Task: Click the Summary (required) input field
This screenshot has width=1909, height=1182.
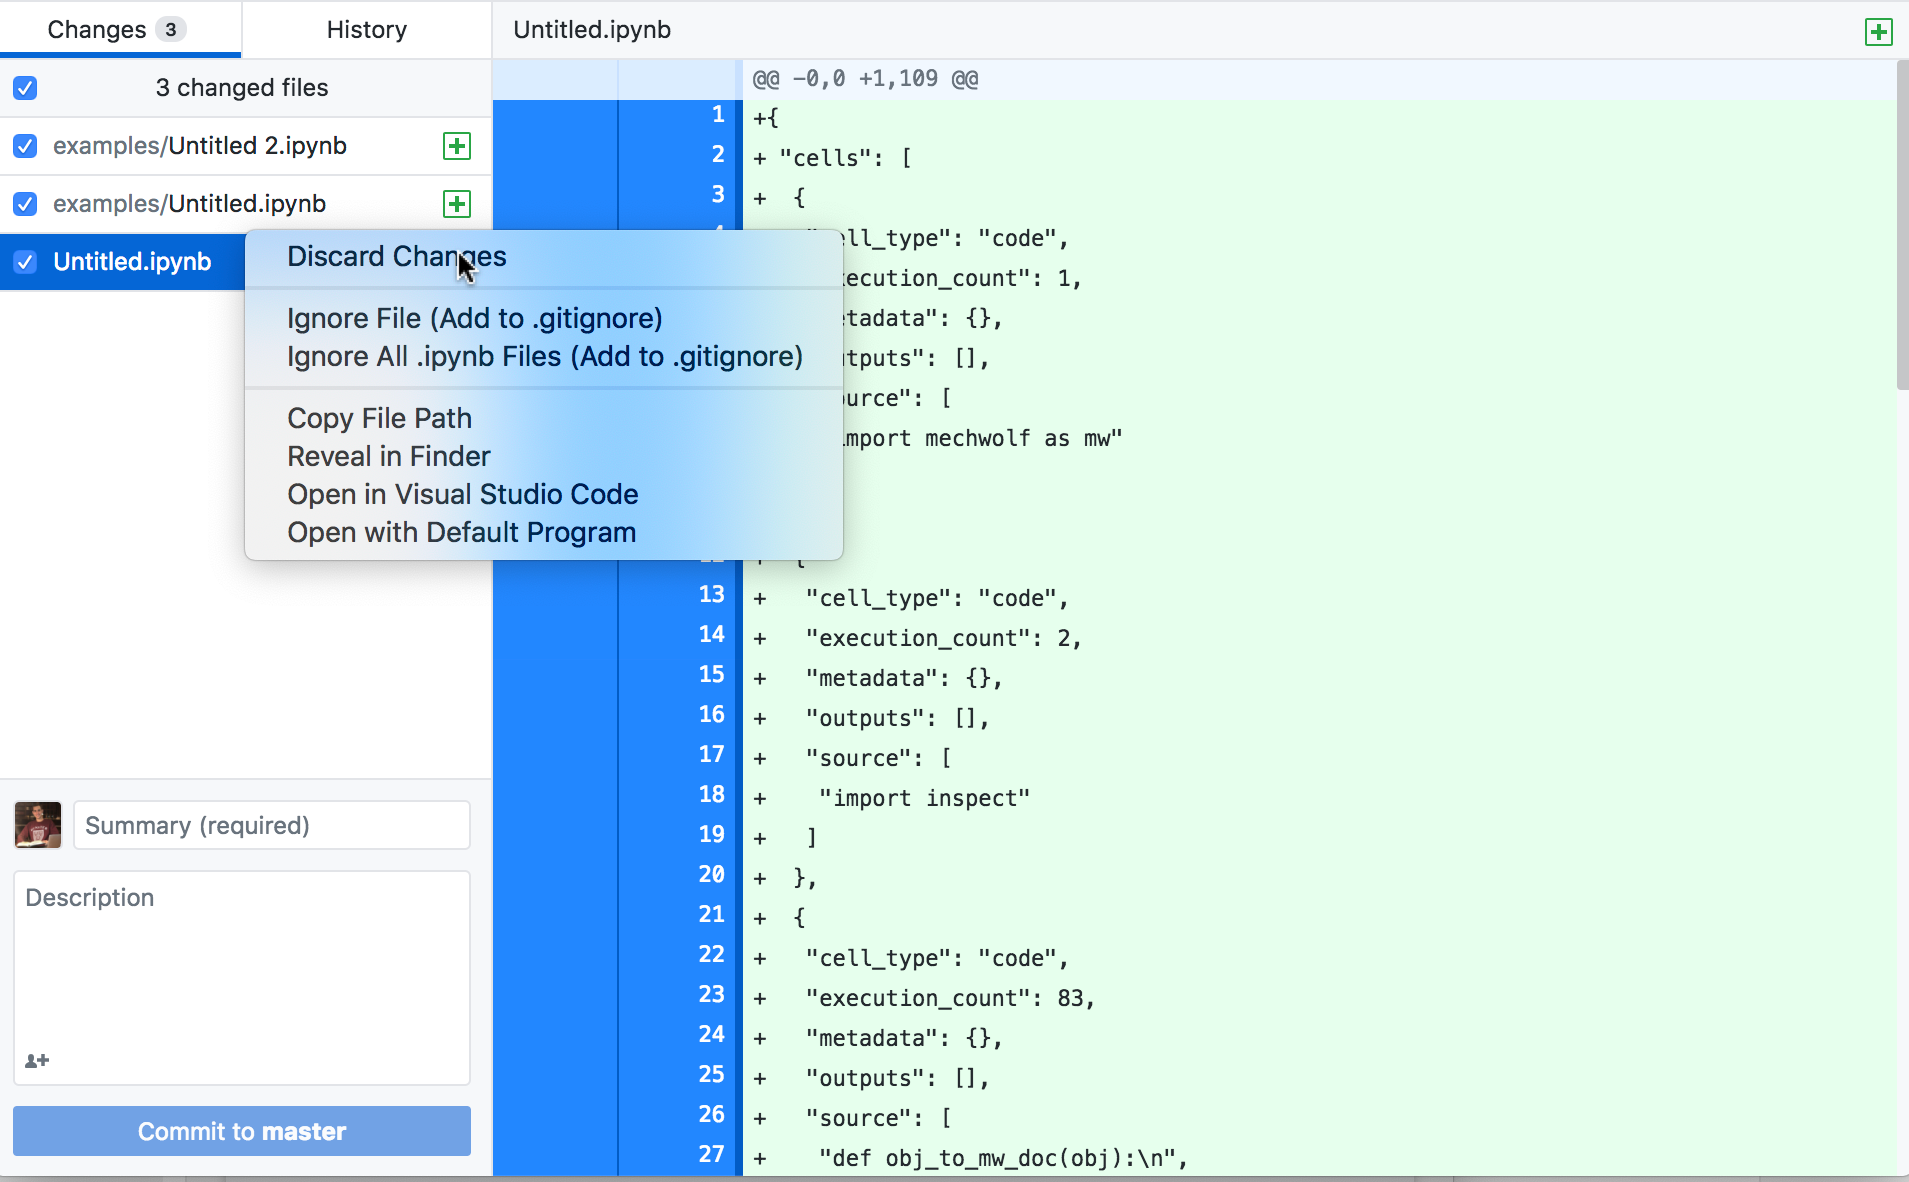Action: tap(270, 825)
